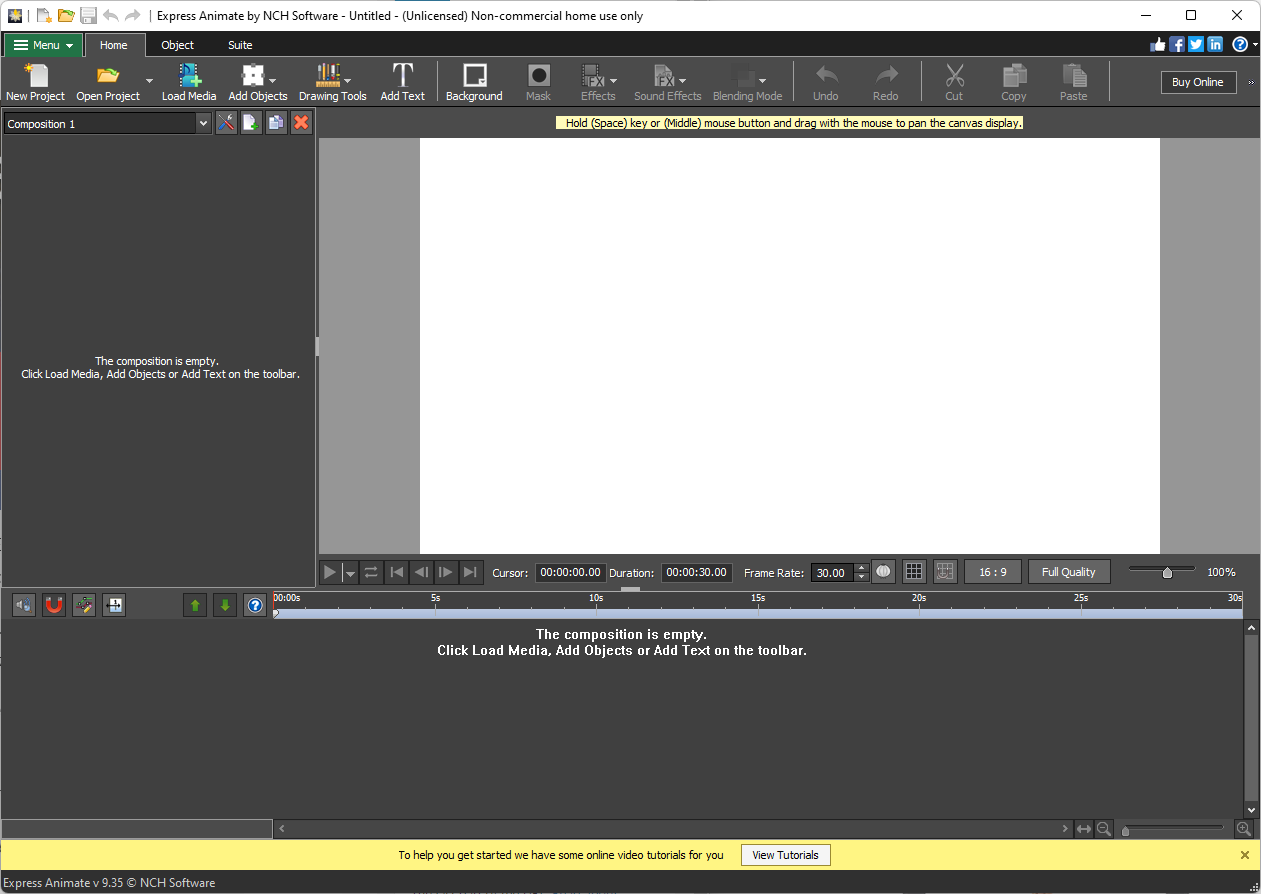Click the timeline help question icon
Image resolution: width=1261 pixels, height=894 pixels.
click(x=255, y=605)
